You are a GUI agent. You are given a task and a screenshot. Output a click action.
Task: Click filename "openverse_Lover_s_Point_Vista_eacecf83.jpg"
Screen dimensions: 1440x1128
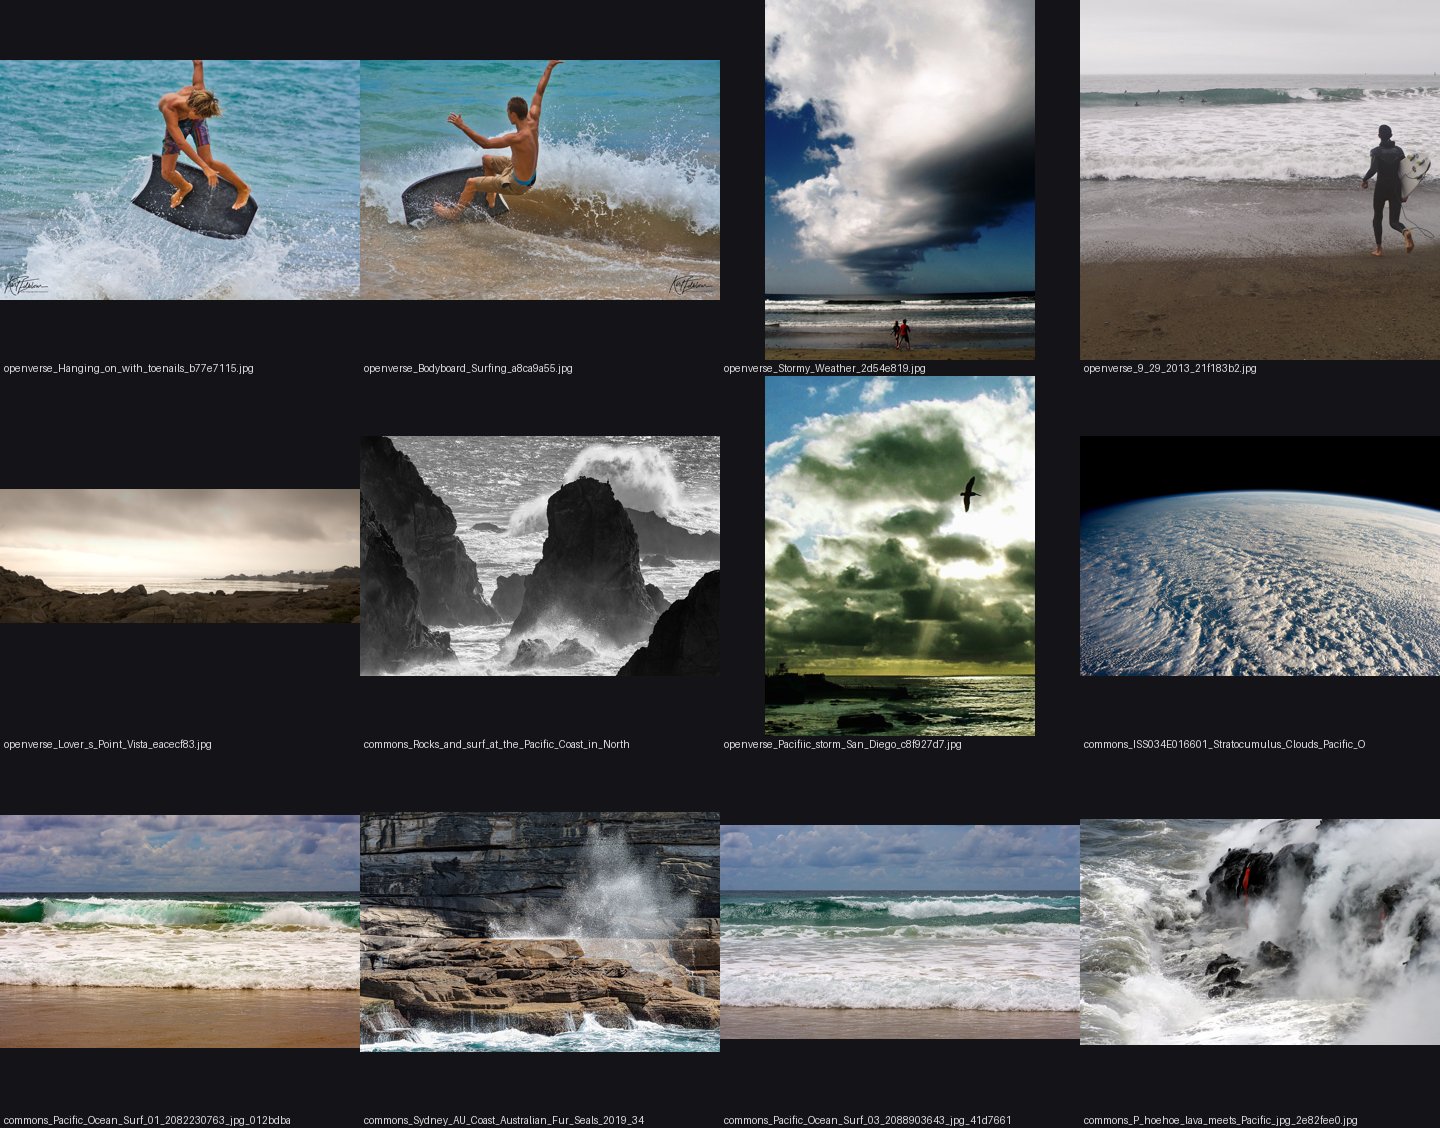pyautogui.click(x=108, y=744)
